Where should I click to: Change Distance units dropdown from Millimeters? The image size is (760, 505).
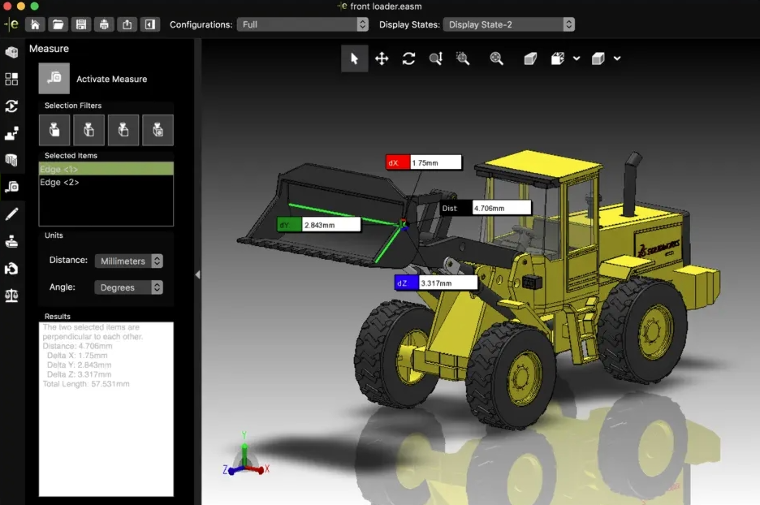point(129,261)
